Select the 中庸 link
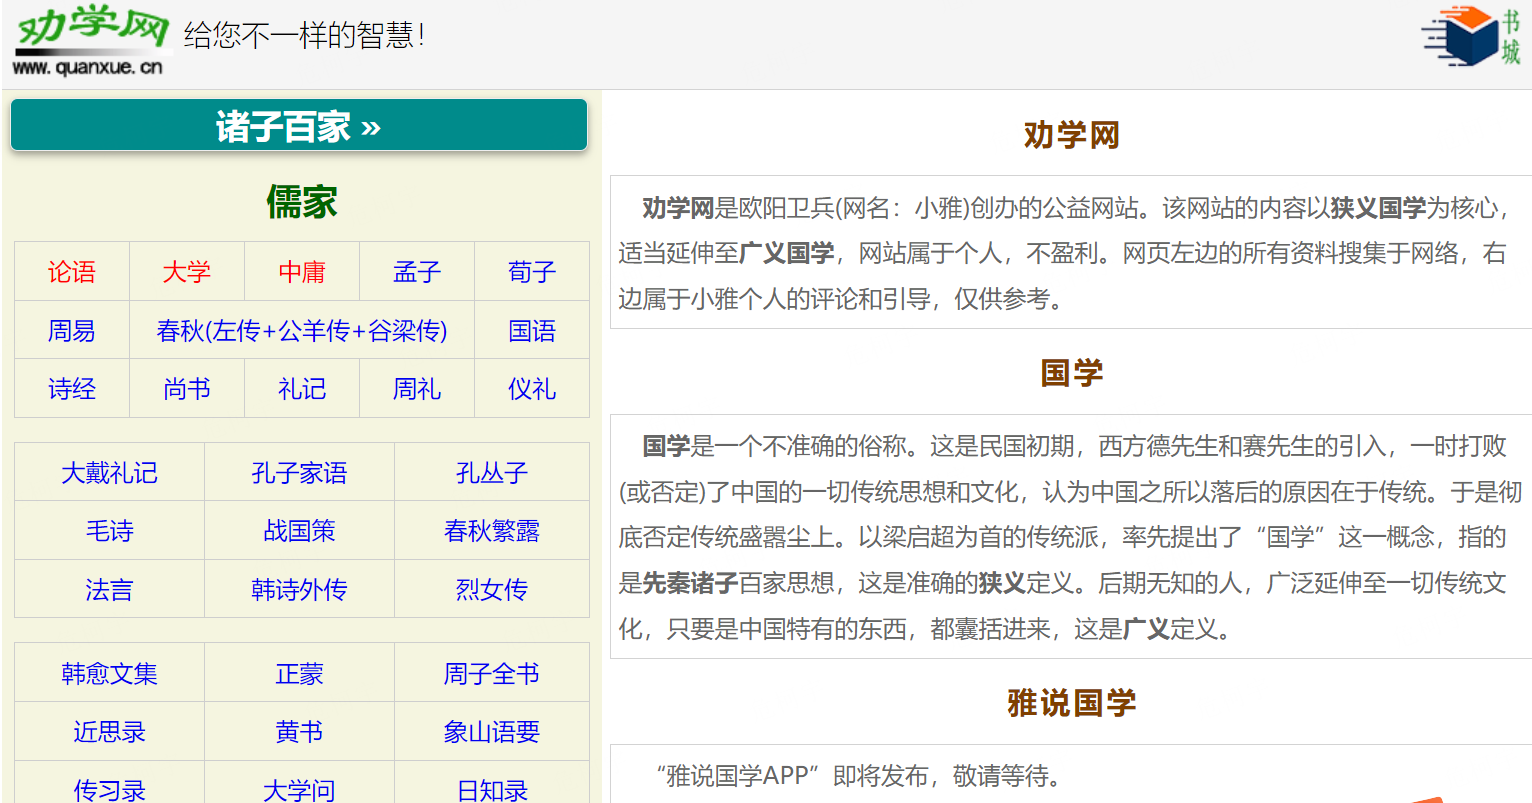The image size is (1532, 803). click(x=302, y=272)
